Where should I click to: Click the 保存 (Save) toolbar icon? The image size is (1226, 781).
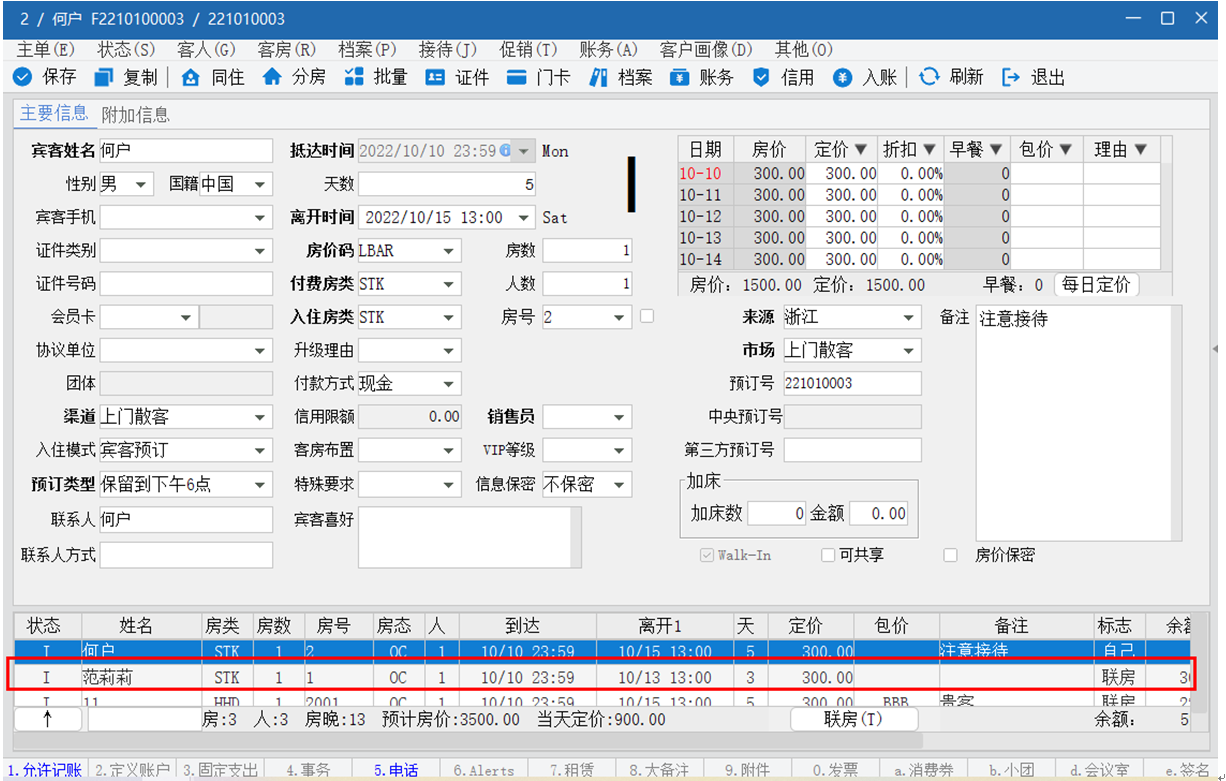click(x=22, y=77)
